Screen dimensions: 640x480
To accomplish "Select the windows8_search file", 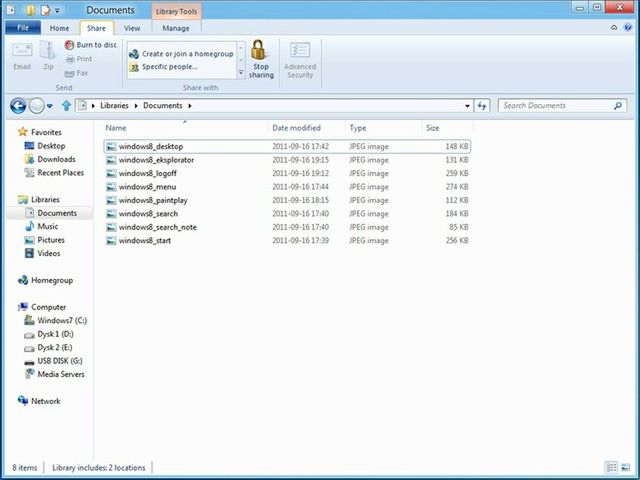I will (x=287, y=213).
